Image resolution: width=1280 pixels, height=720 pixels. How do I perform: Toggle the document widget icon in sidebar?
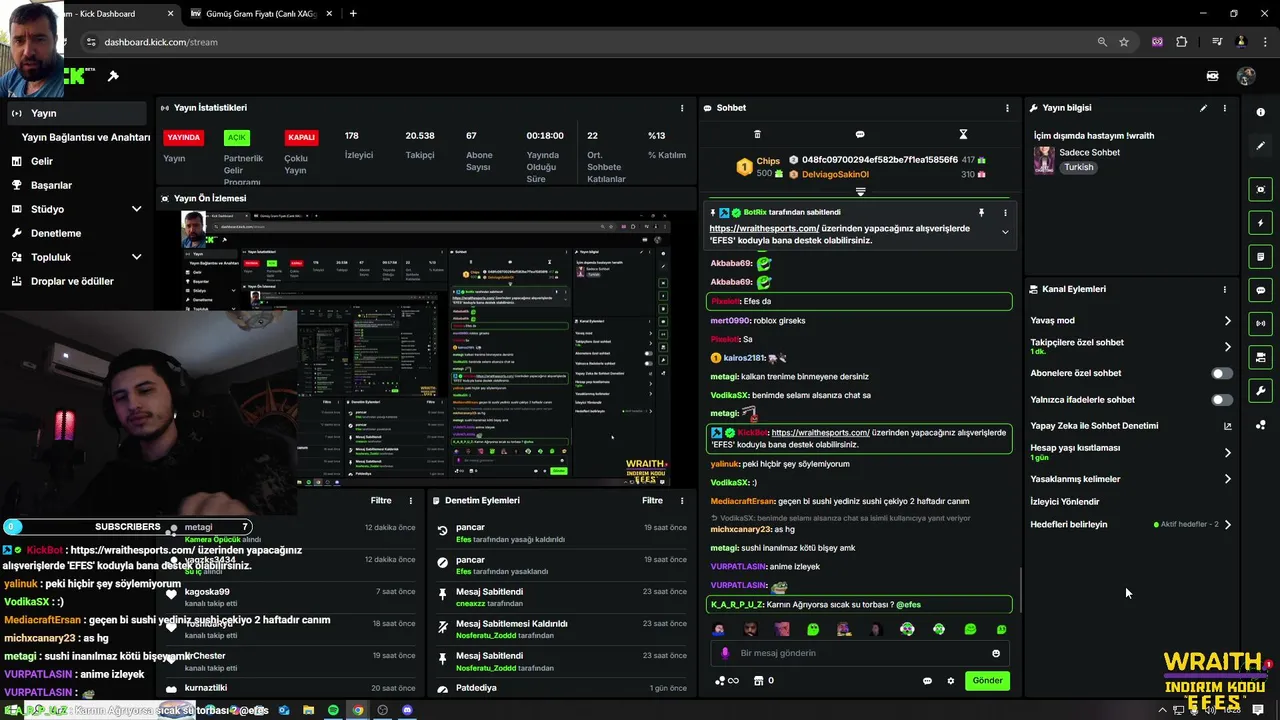tap(1261, 257)
